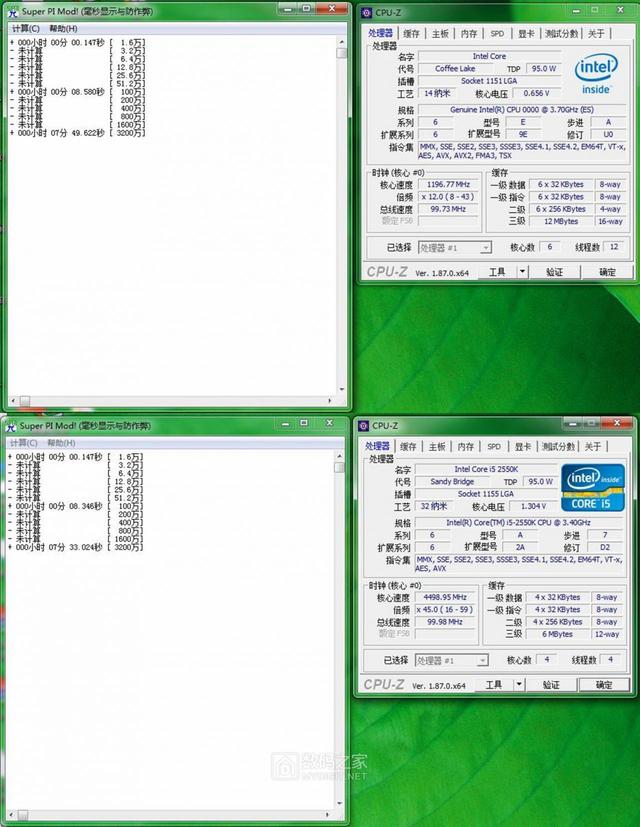
Task: Open the 处理器 #1 dropdown in the Coffee Lake CPU-Z
Action: pyautogui.click(x=455, y=247)
